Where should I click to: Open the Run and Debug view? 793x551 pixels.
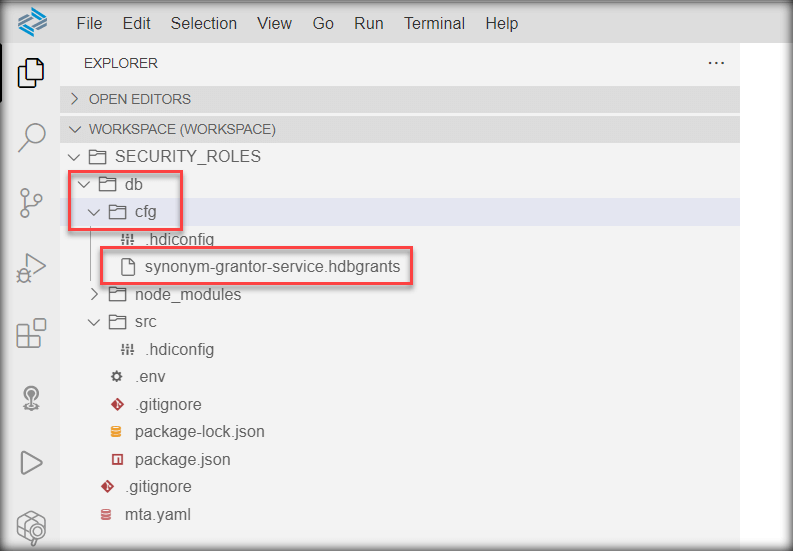(x=31, y=268)
